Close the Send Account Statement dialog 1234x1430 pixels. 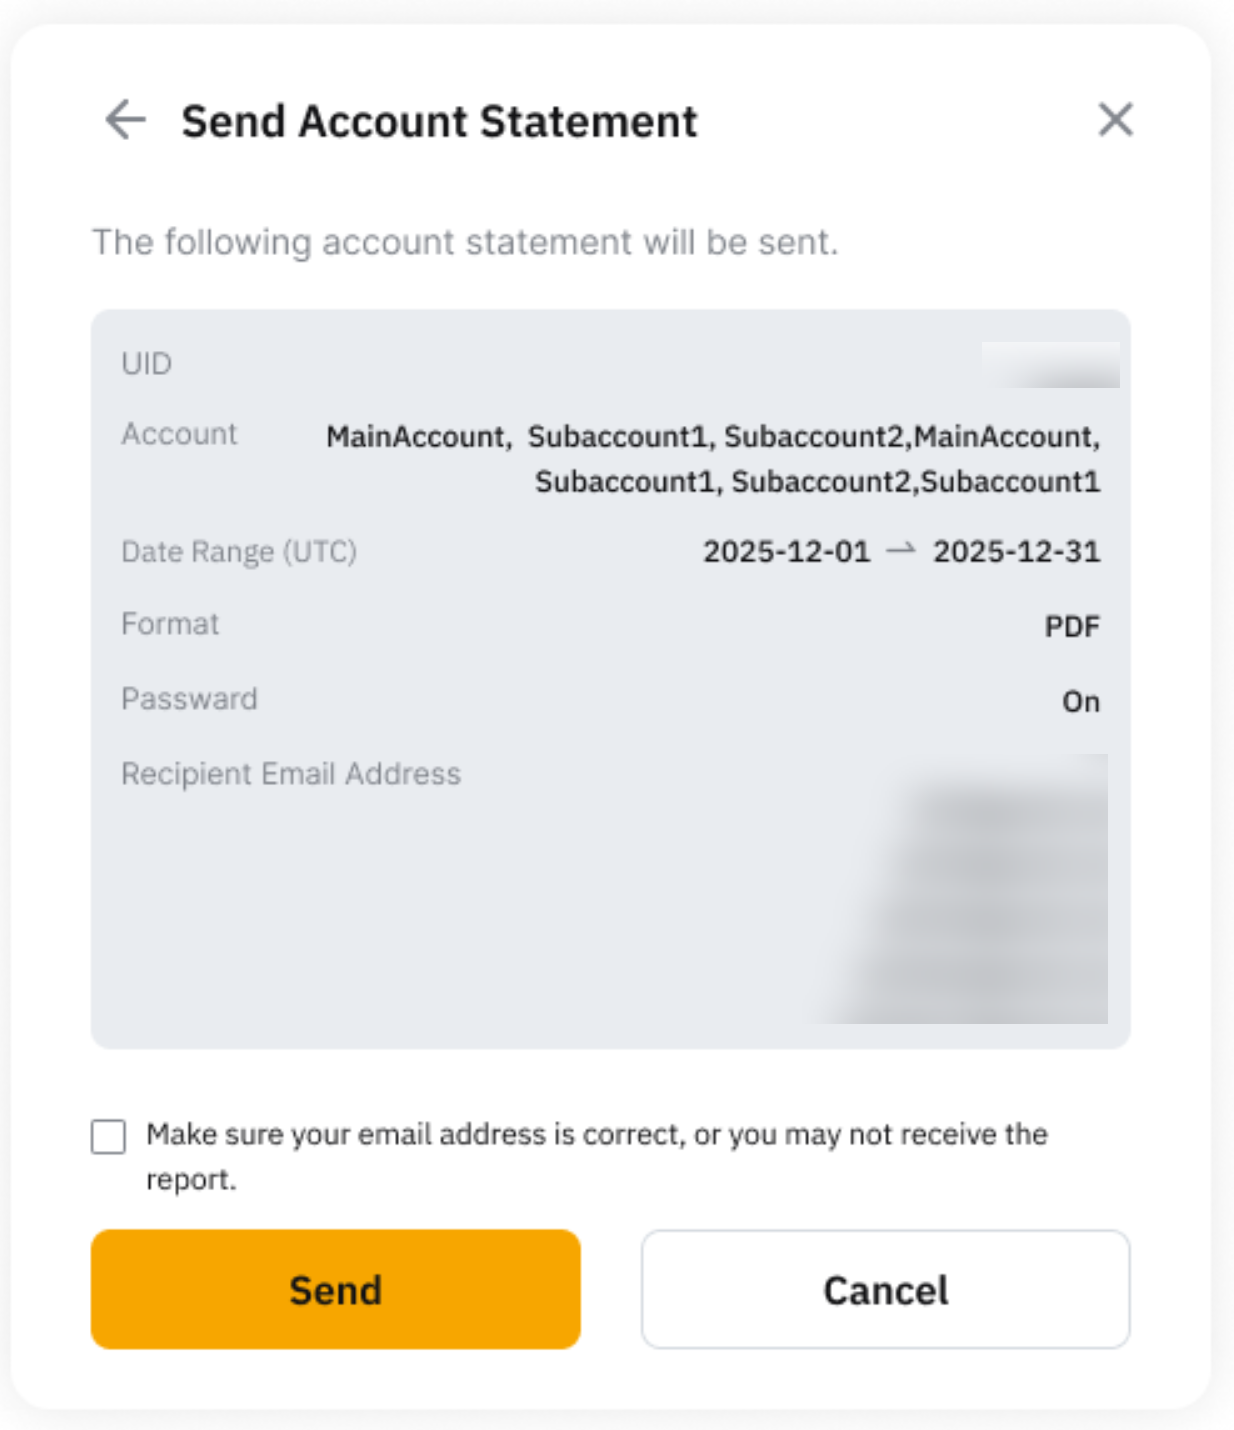click(x=1115, y=120)
